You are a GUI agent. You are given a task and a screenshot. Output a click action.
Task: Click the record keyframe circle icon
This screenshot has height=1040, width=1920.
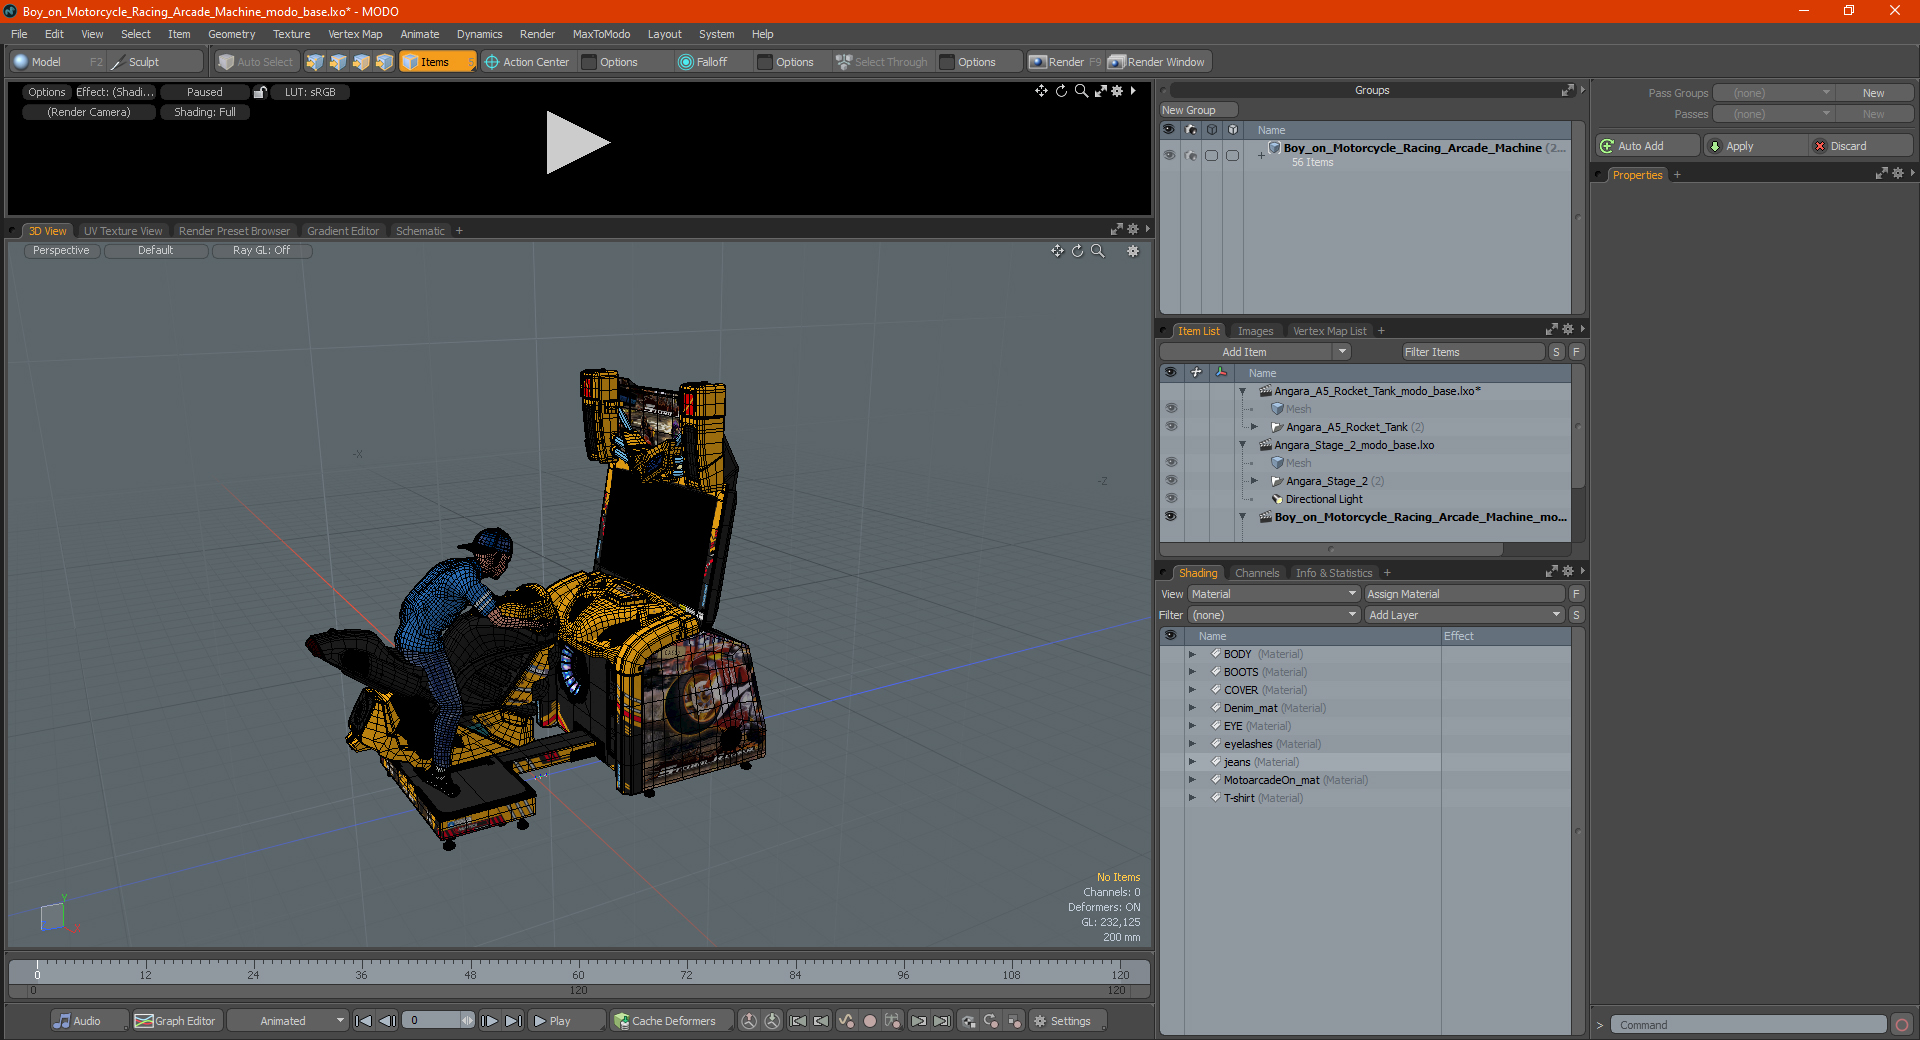point(870,1021)
